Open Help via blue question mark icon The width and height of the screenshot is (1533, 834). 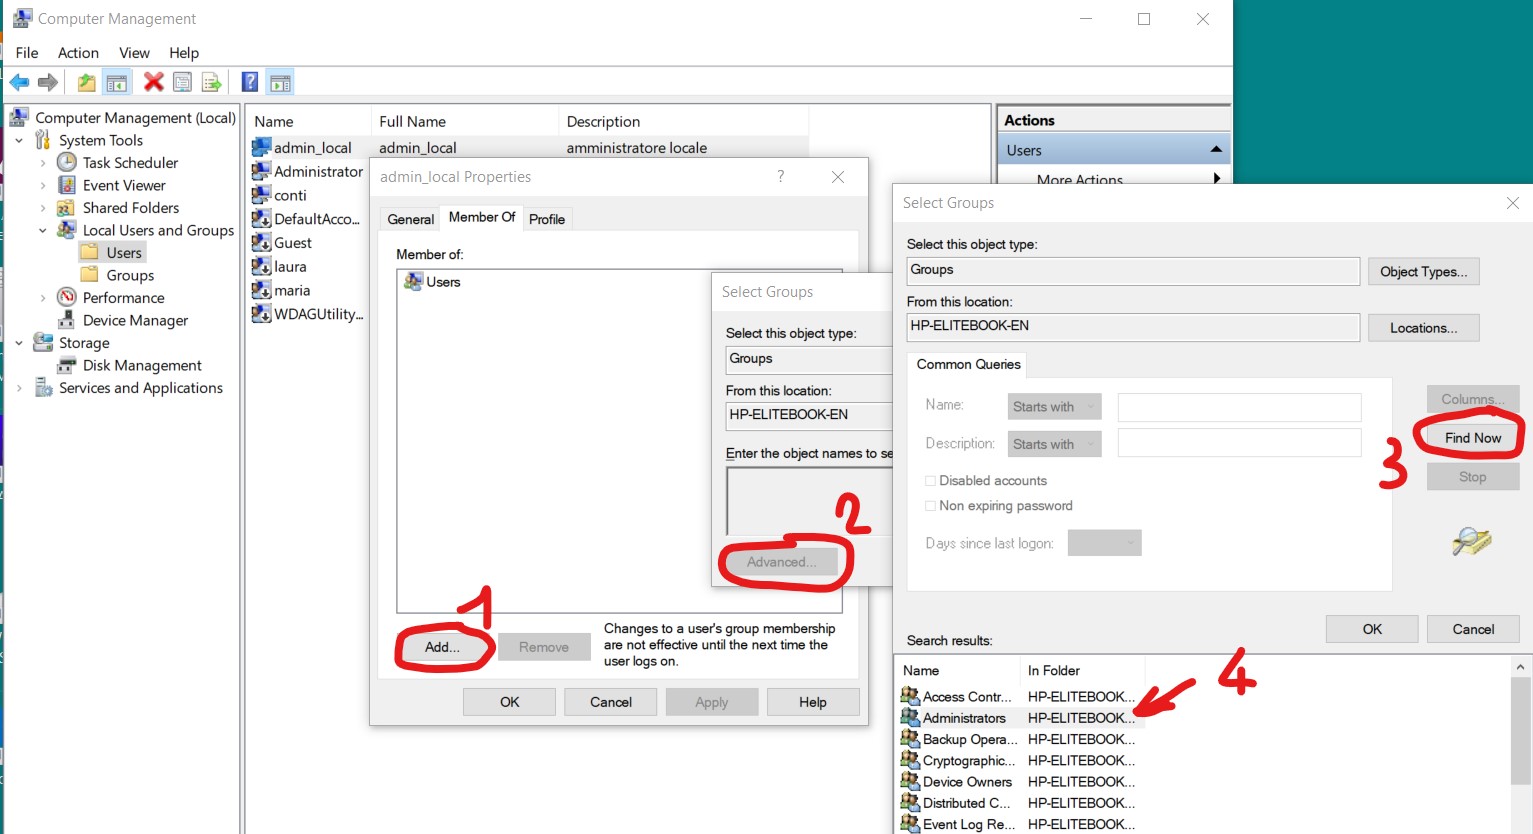pyautogui.click(x=250, y=82)
